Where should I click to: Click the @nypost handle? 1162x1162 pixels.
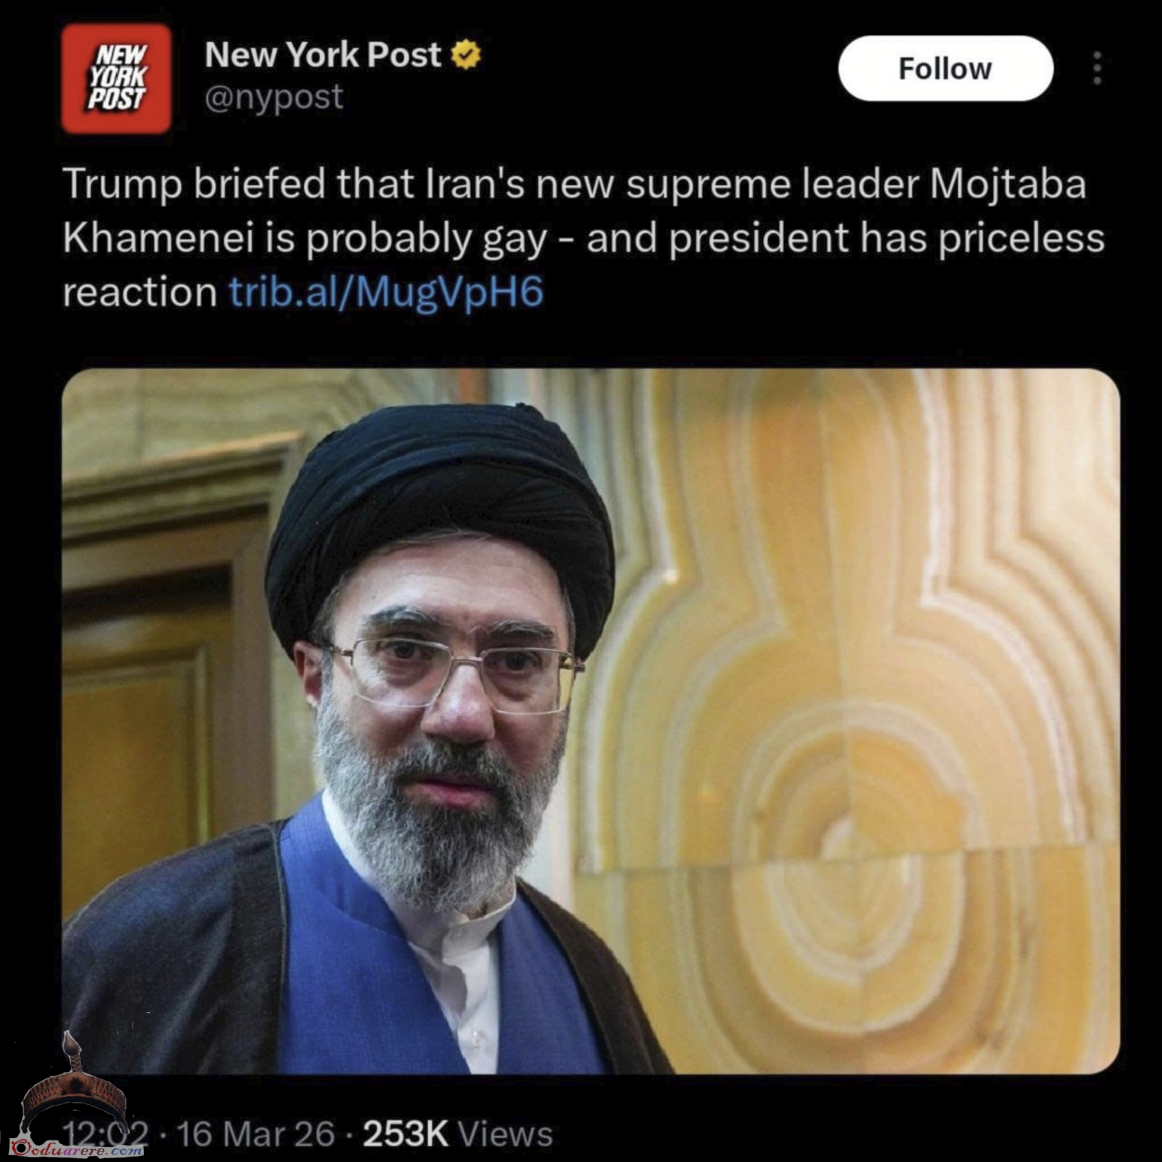pyautogui.click(x=274, y=98)
